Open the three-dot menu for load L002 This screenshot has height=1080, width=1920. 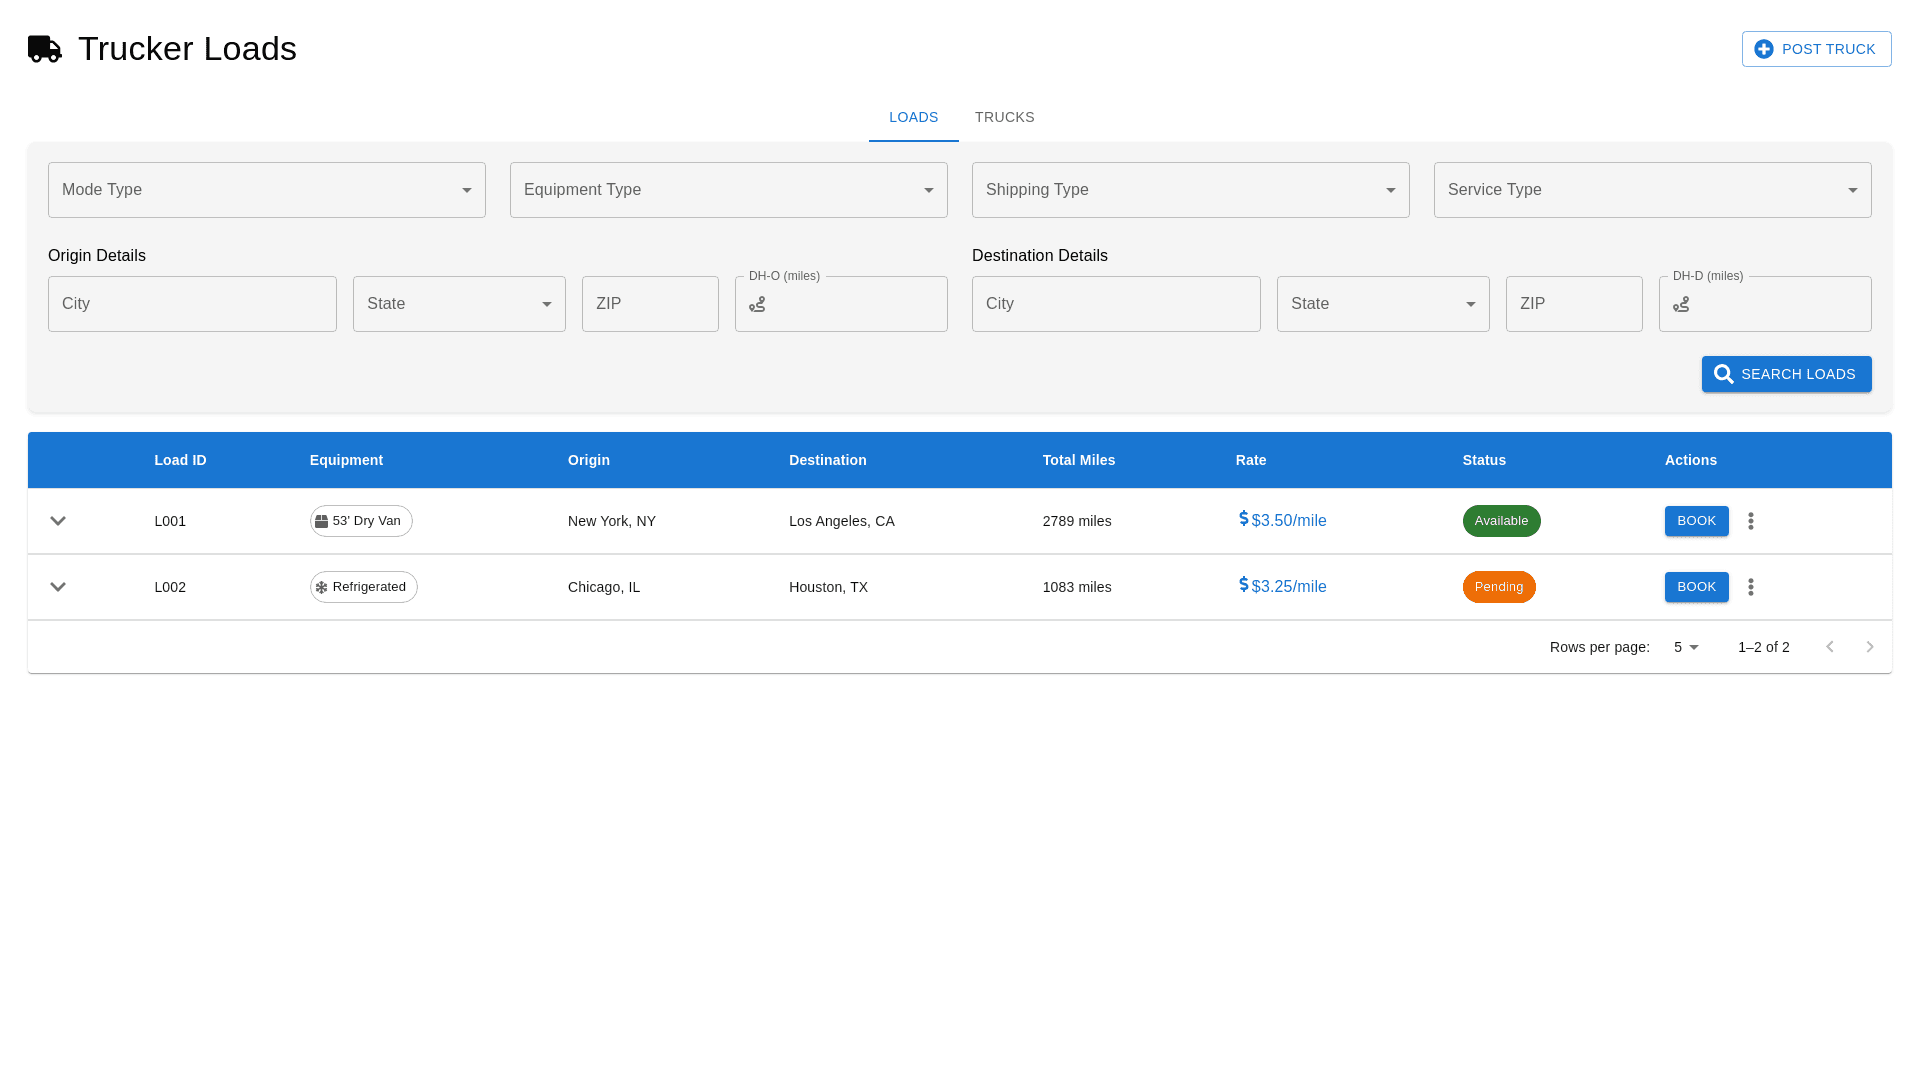pos(1750,587)
